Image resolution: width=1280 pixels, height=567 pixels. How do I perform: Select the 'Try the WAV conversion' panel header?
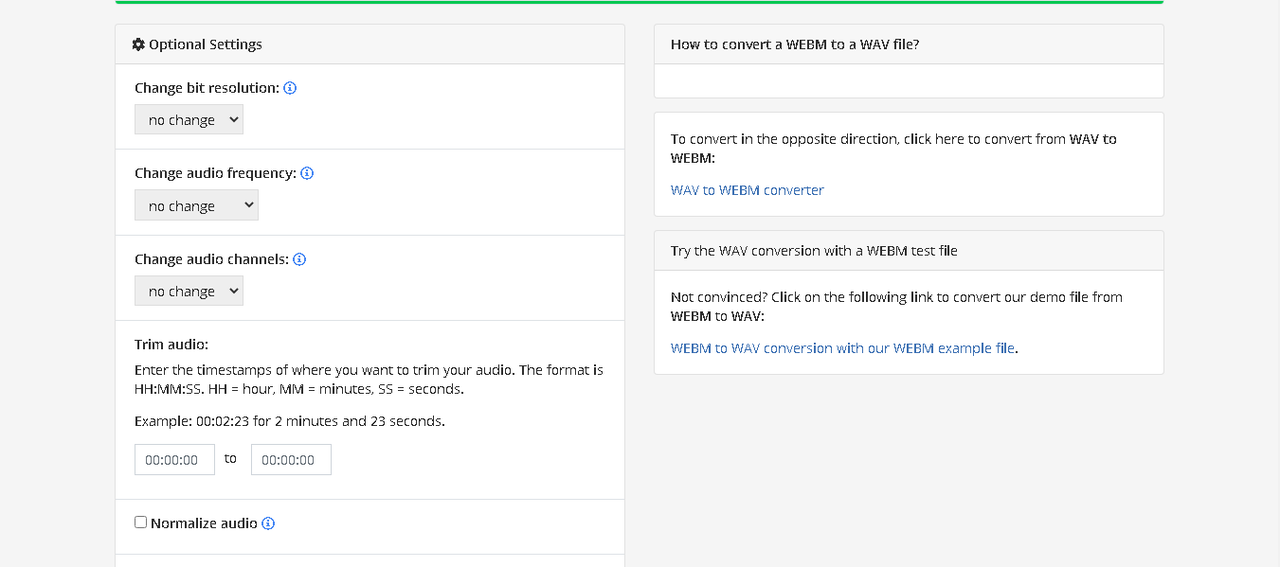coord(814,251)
